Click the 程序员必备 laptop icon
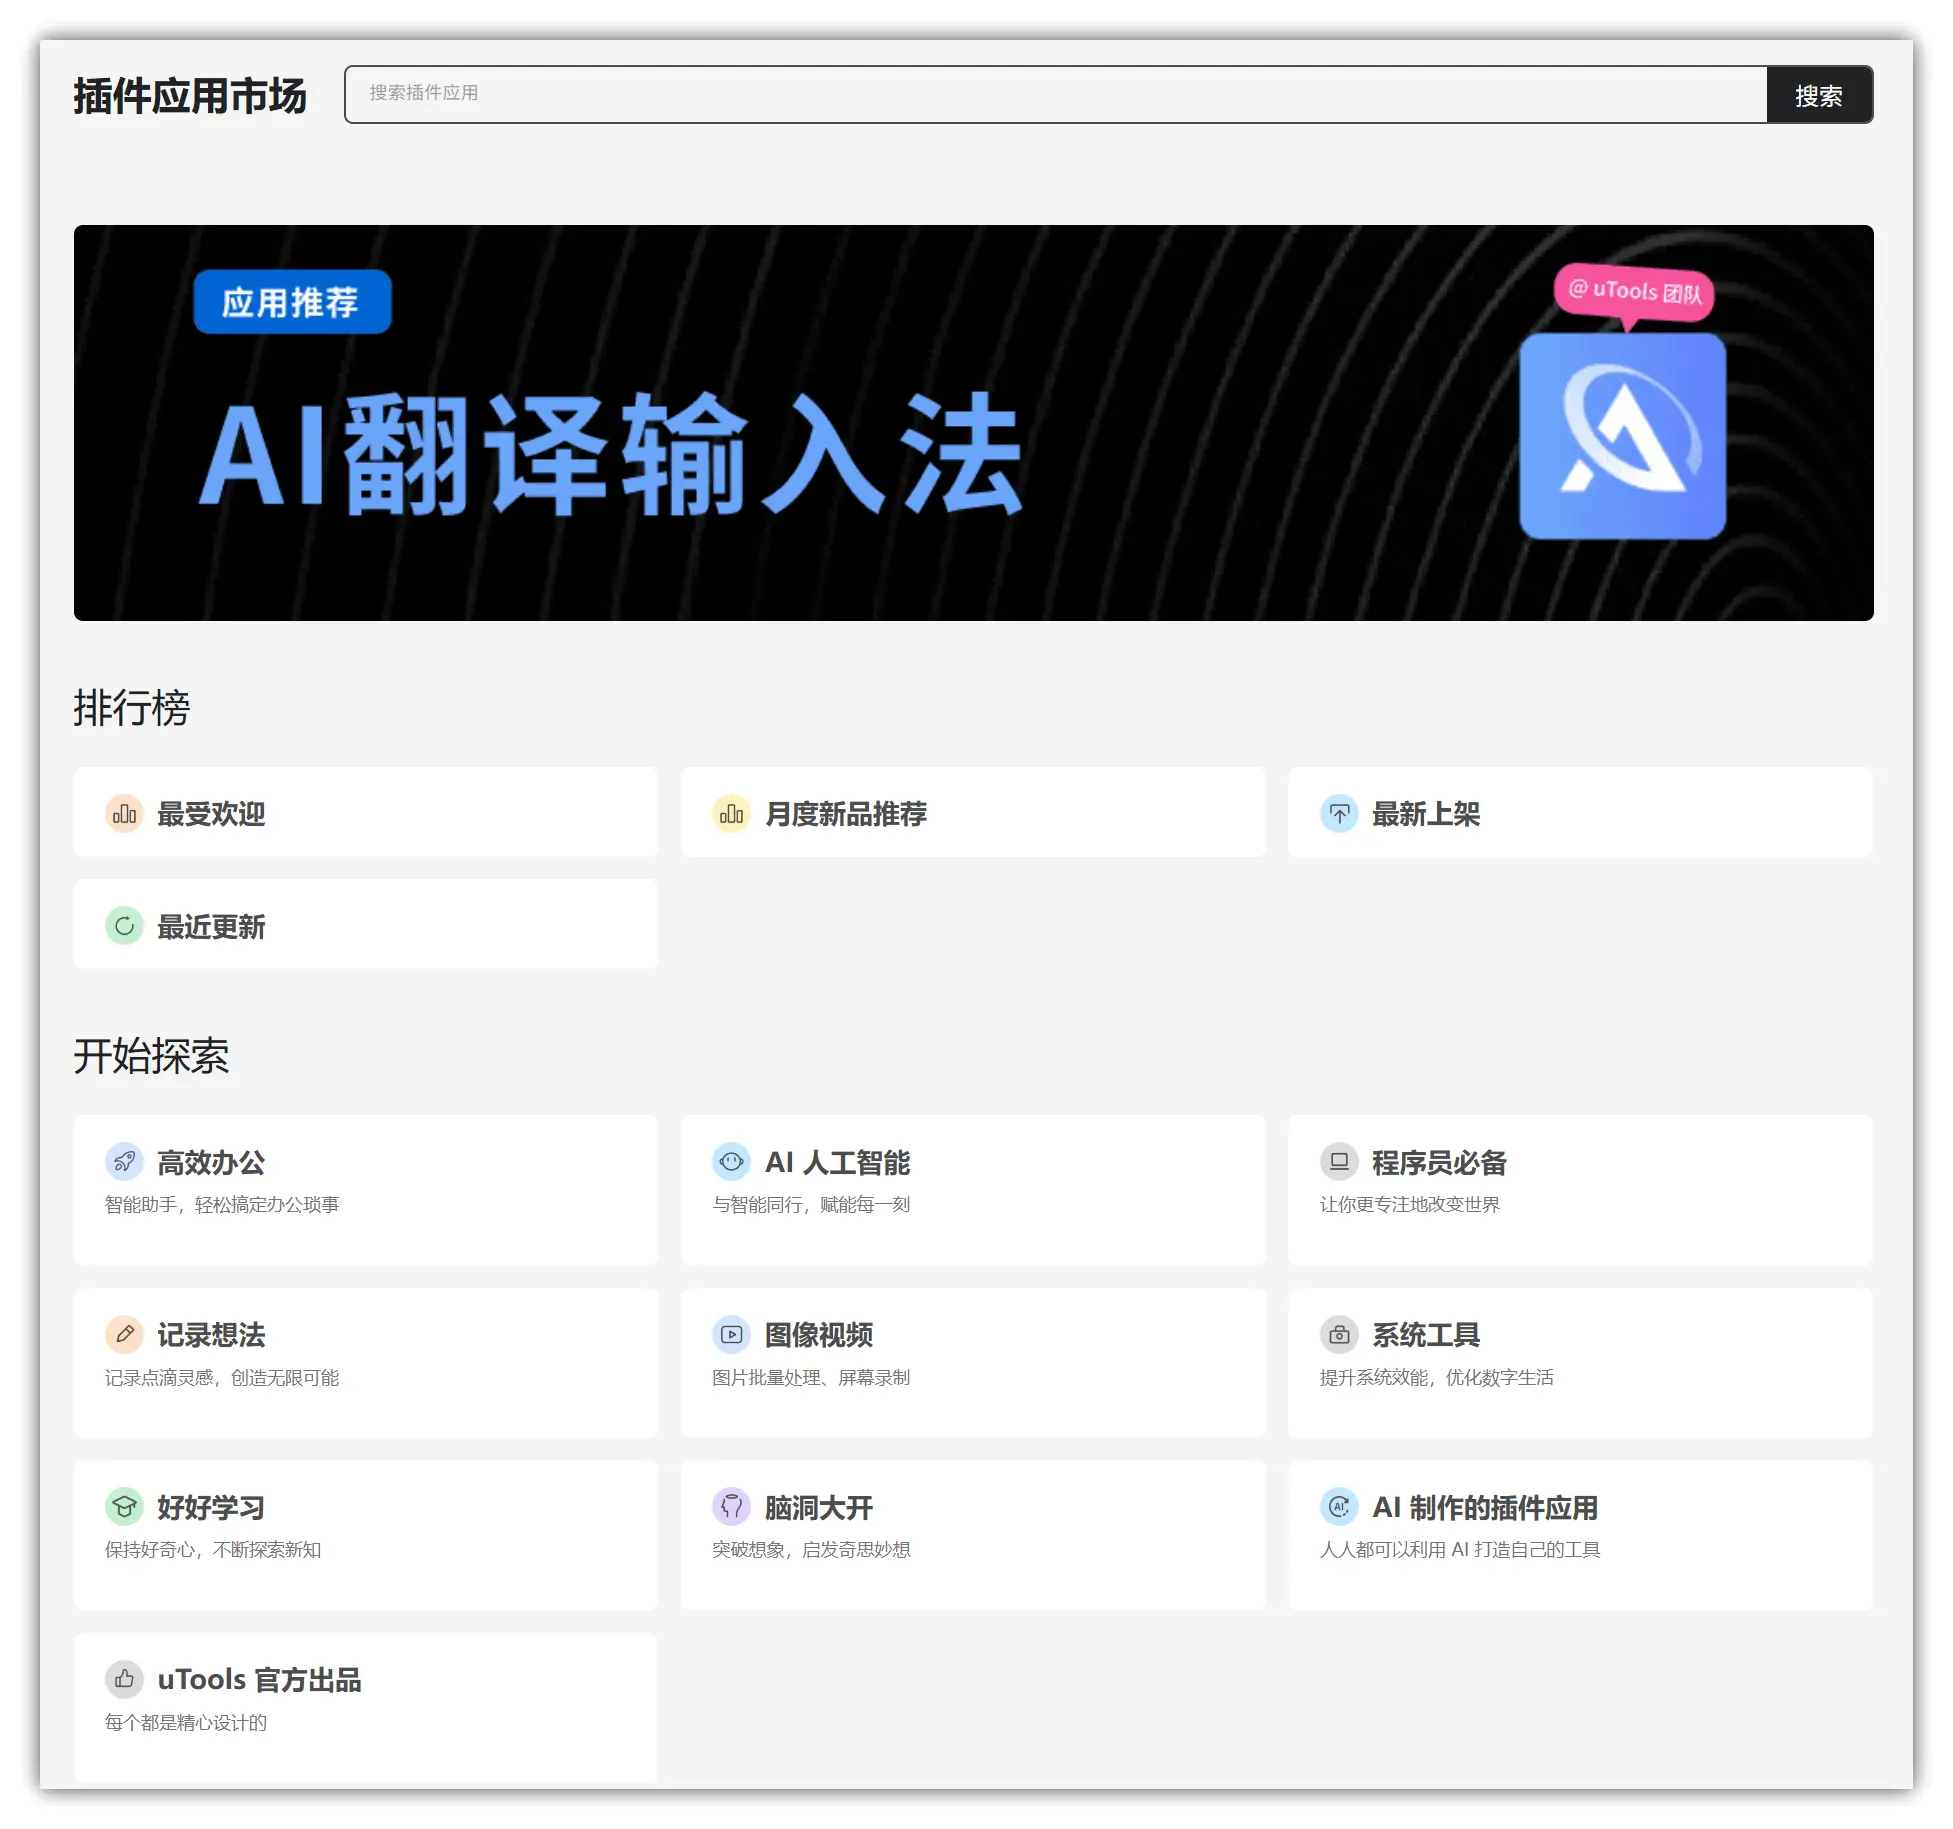Screen dimensions: 1953x1829 [1339, 1162]
